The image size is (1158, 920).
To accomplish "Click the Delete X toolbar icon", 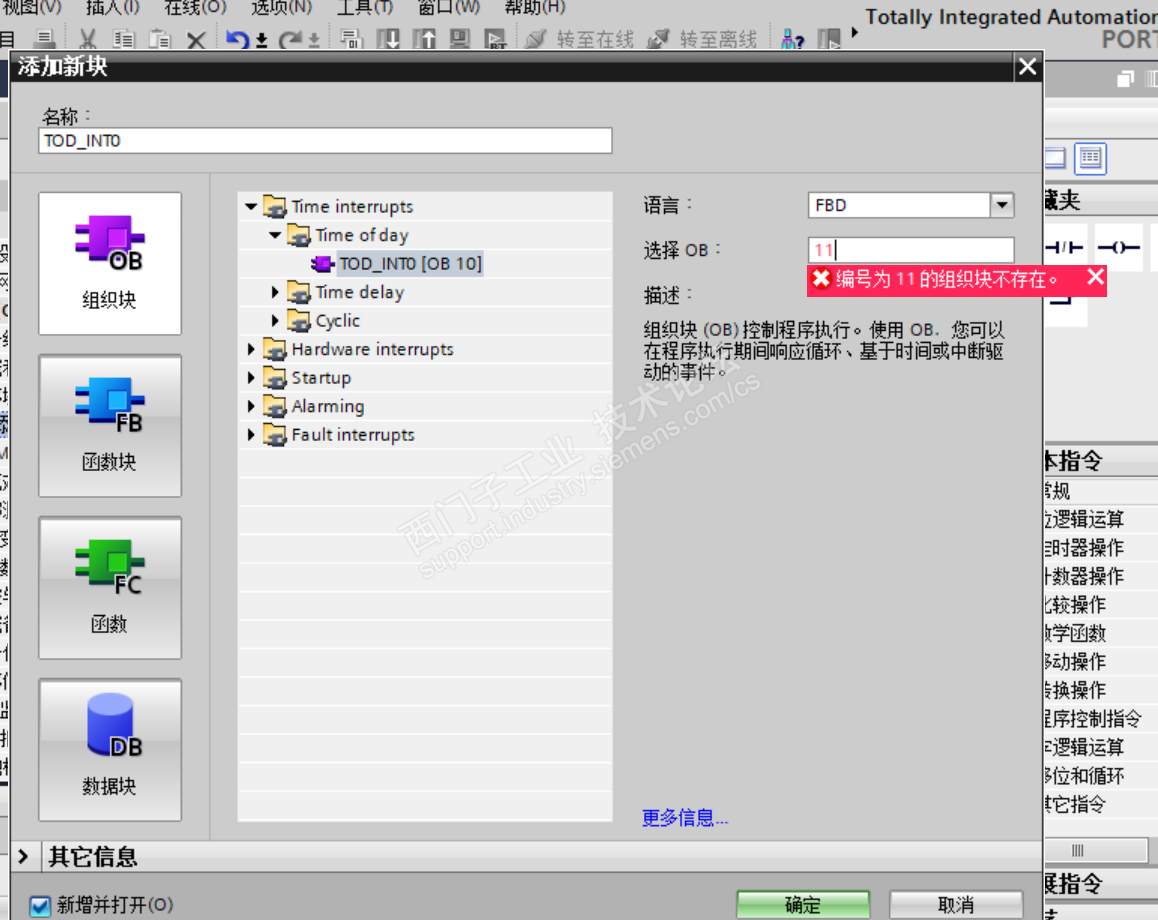I will [196, 39].
